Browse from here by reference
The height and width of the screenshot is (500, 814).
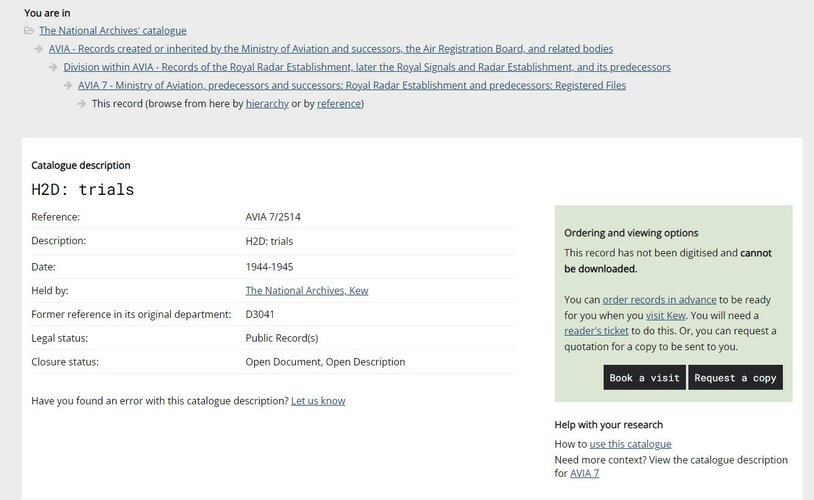(x=339, y=103)
